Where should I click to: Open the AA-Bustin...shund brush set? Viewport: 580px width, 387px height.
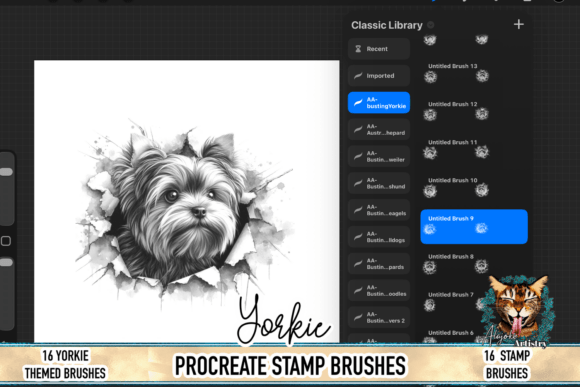[379, 183]
